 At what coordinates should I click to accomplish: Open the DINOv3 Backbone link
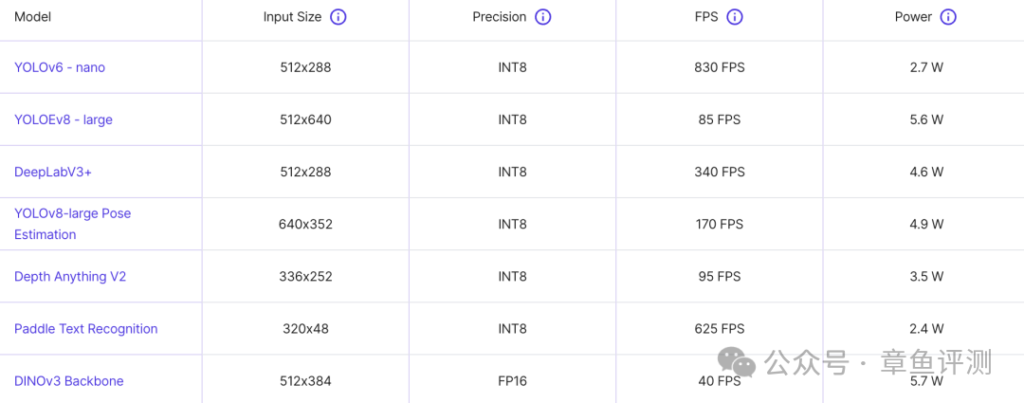click(x=69, y=381)
